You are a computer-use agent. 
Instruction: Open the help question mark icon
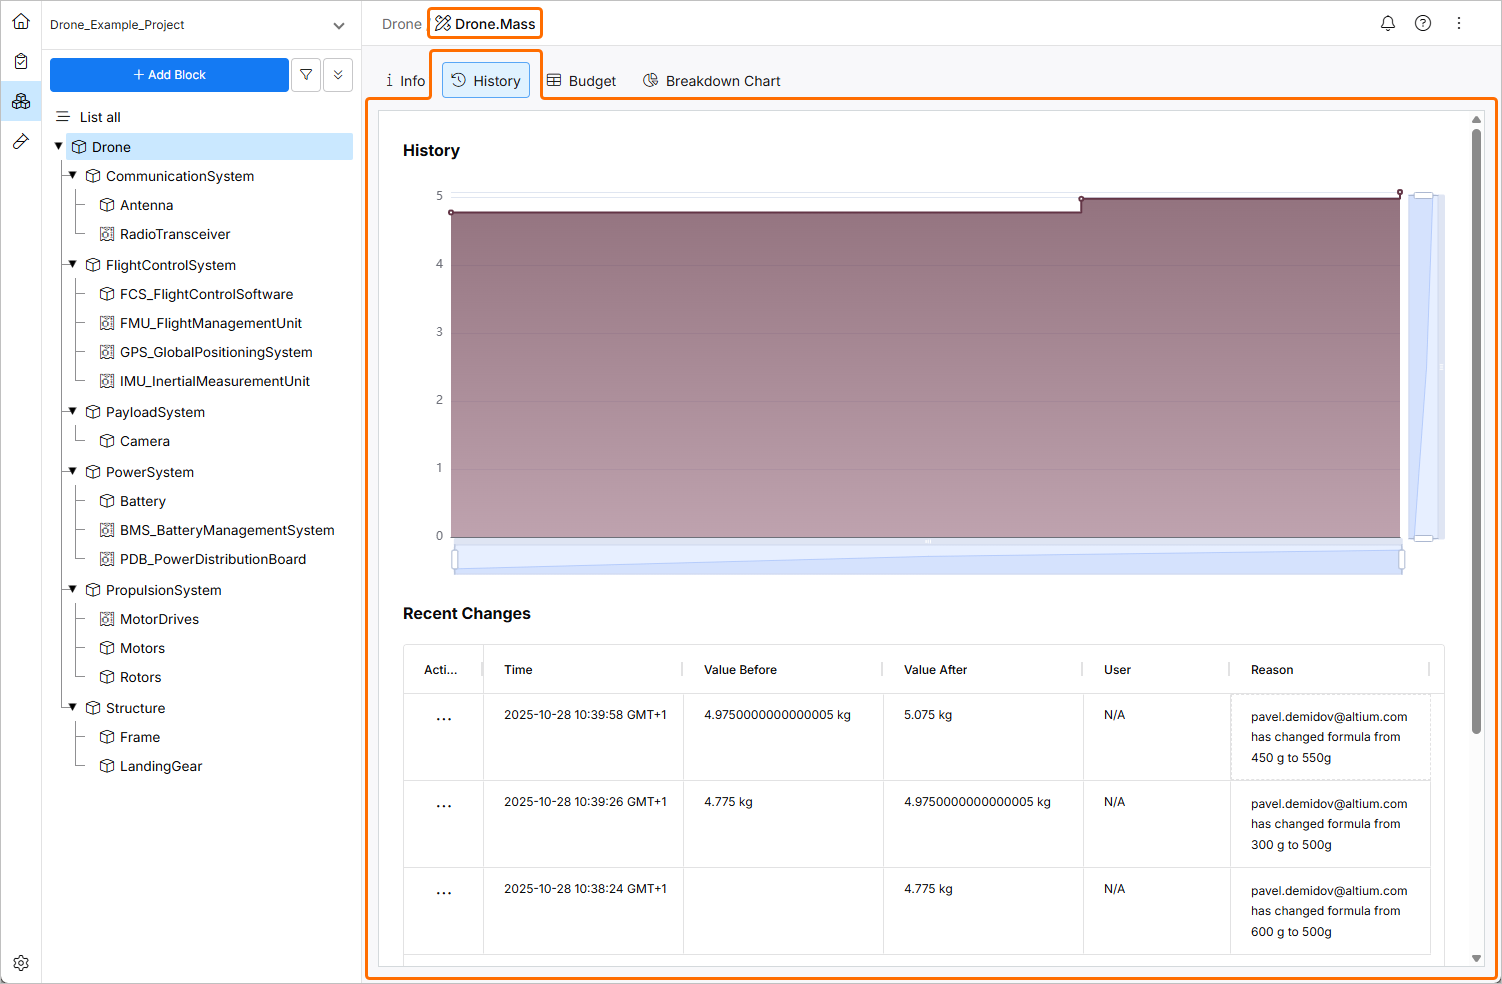pos(1423,22)
